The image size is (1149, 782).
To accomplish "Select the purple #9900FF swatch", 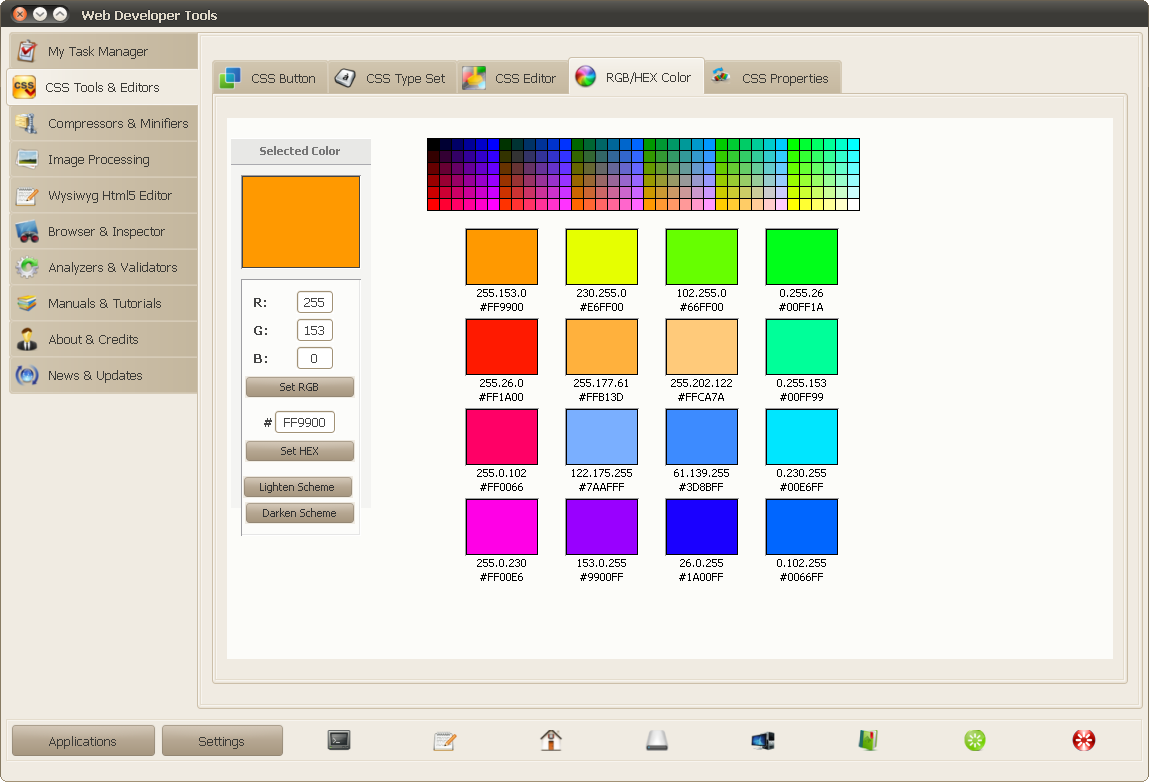I will click(602, 527).
